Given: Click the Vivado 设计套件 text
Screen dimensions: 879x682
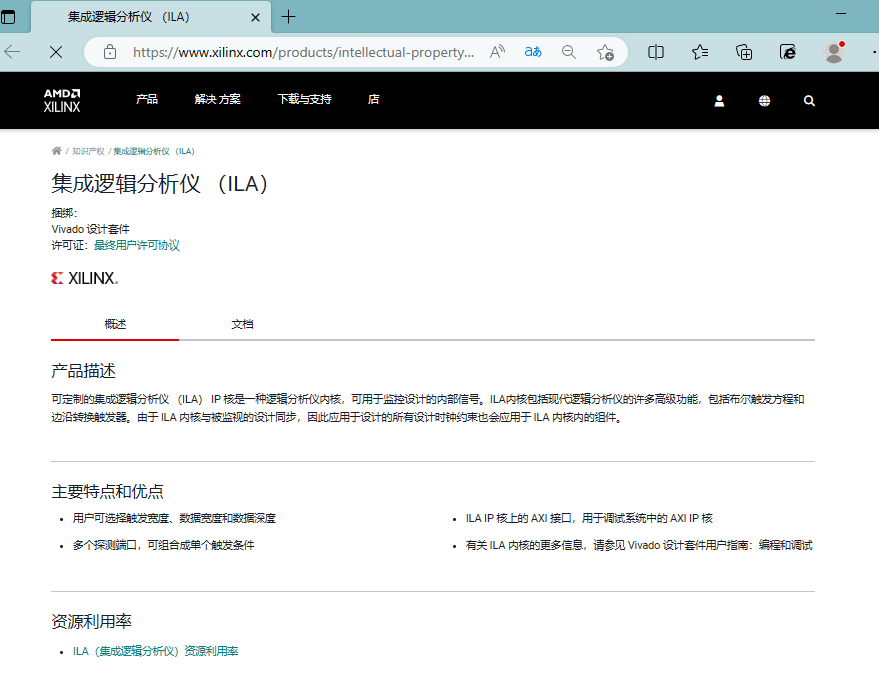Looking at the screenshot, I should pyautogui.click(x=90, y=229).
